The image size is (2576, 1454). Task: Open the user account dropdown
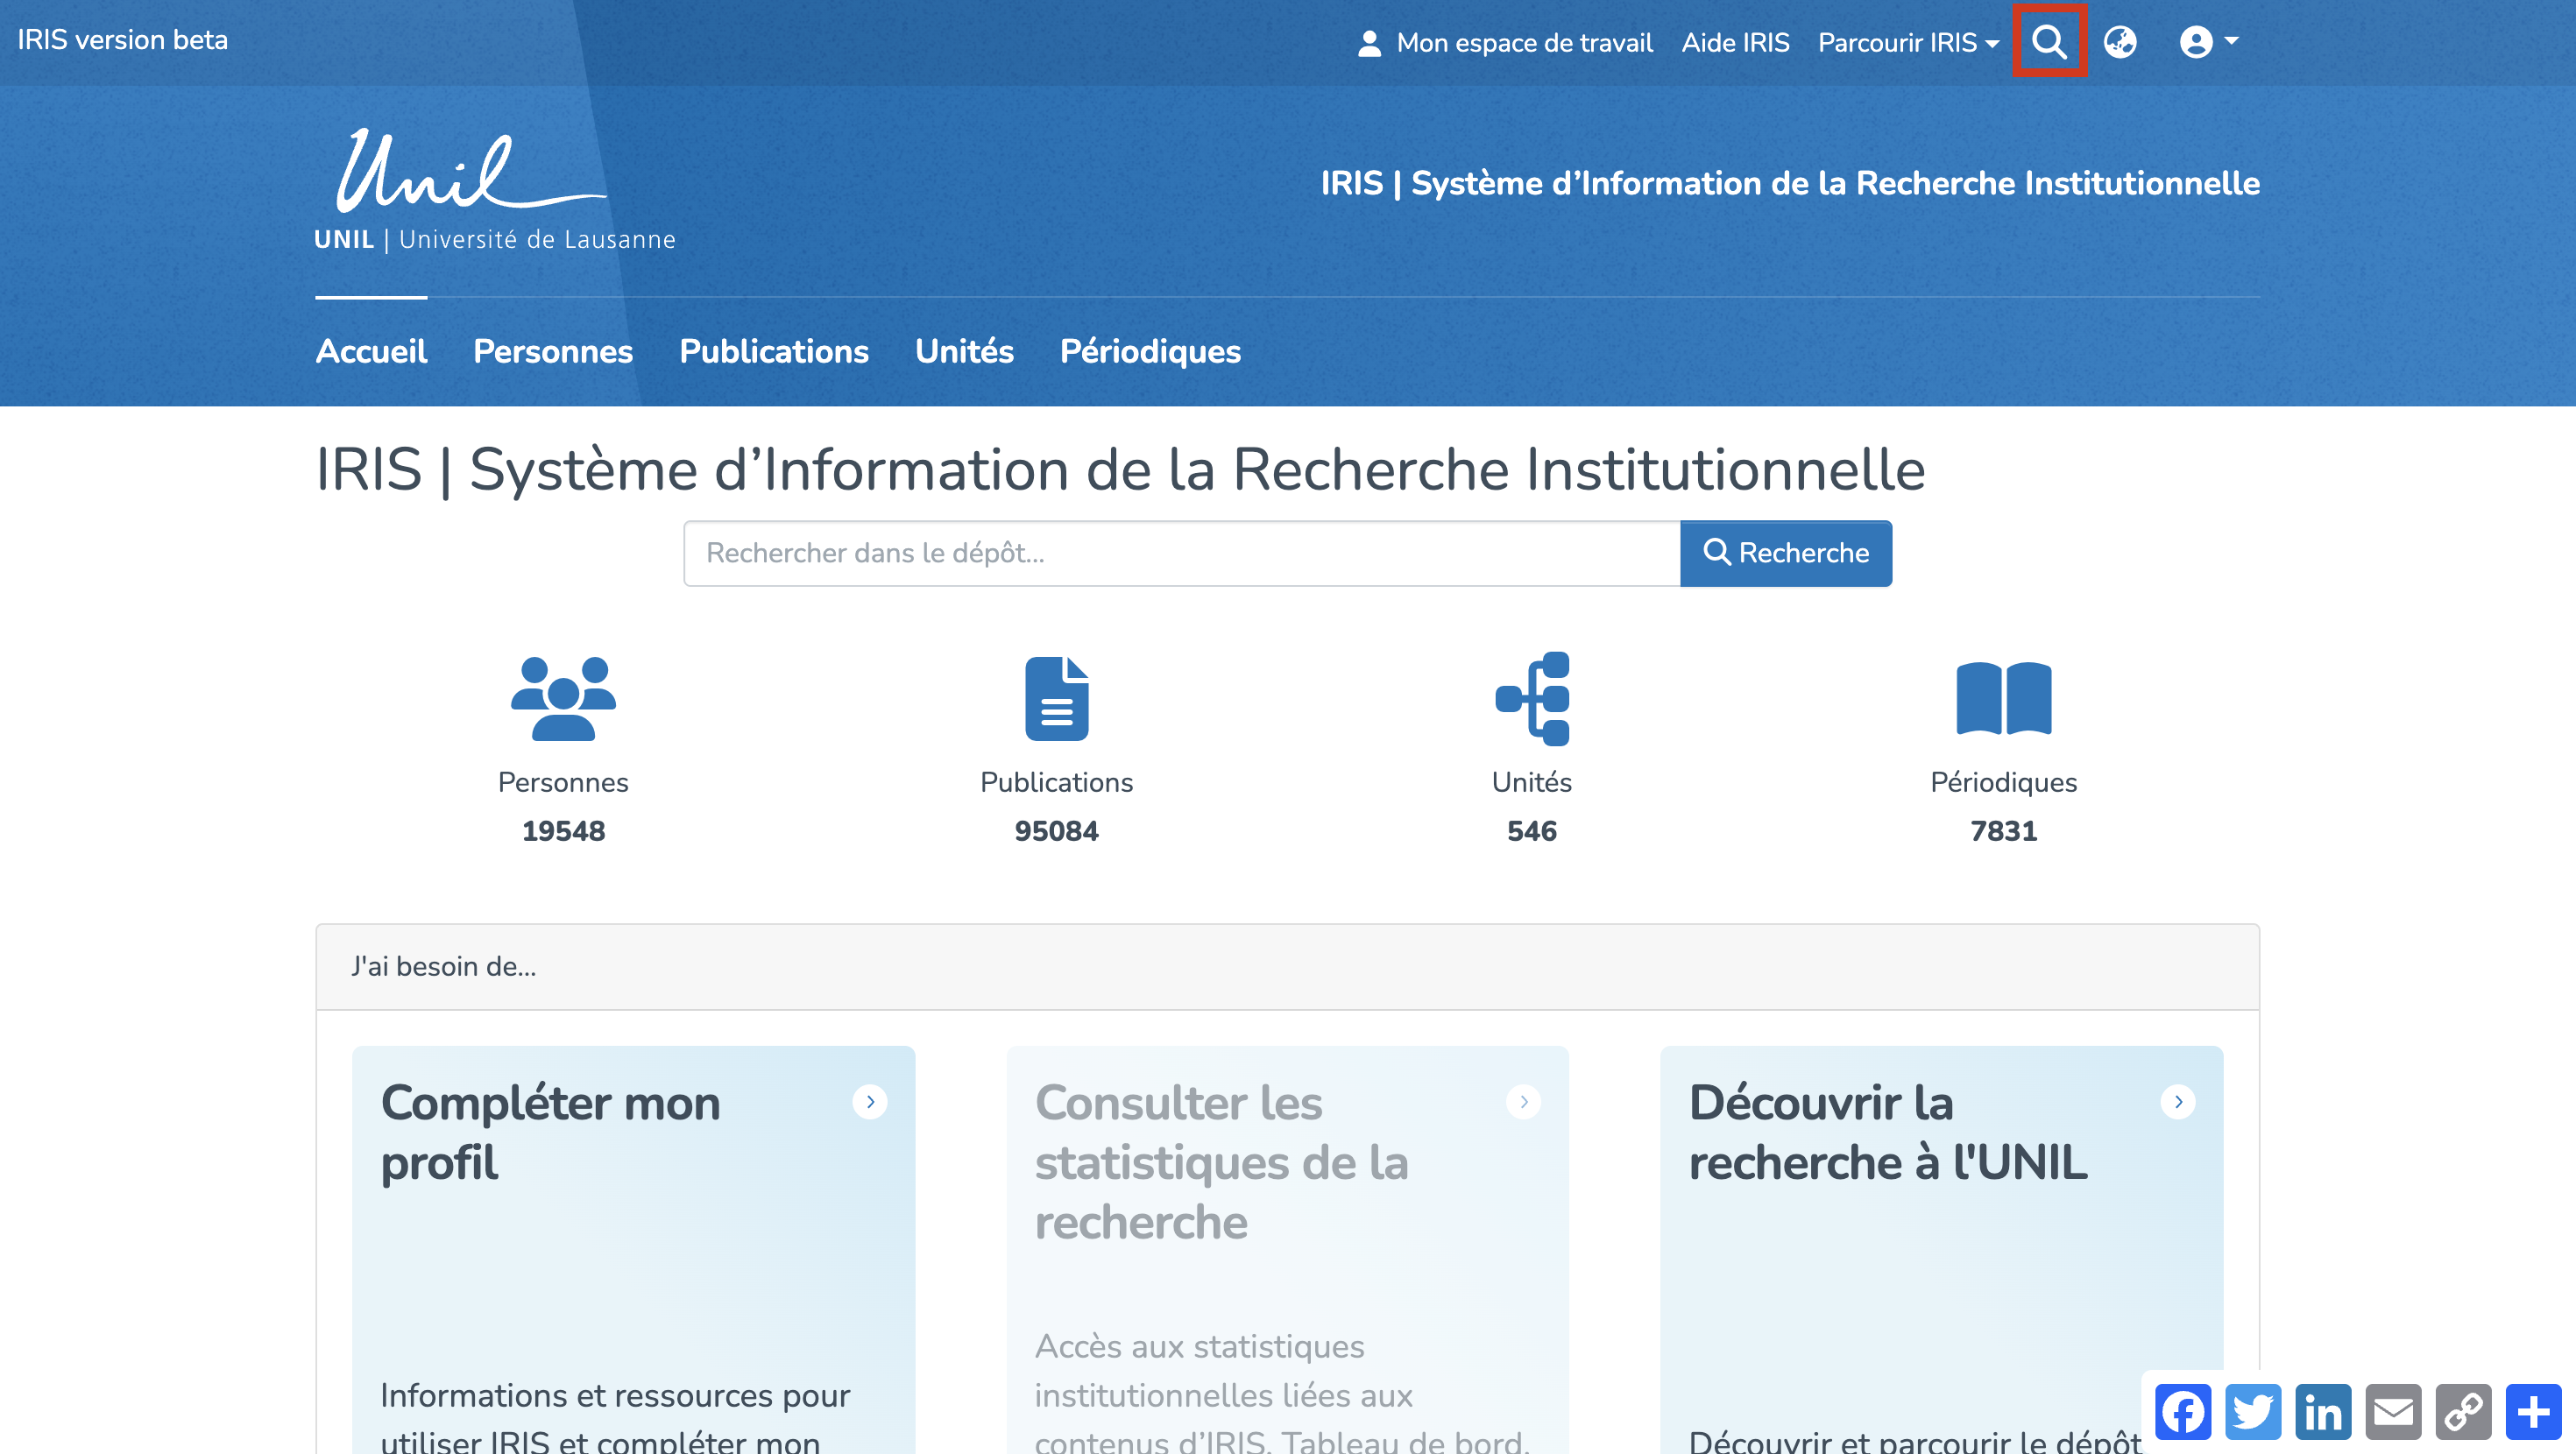(x=2207, y=42)
